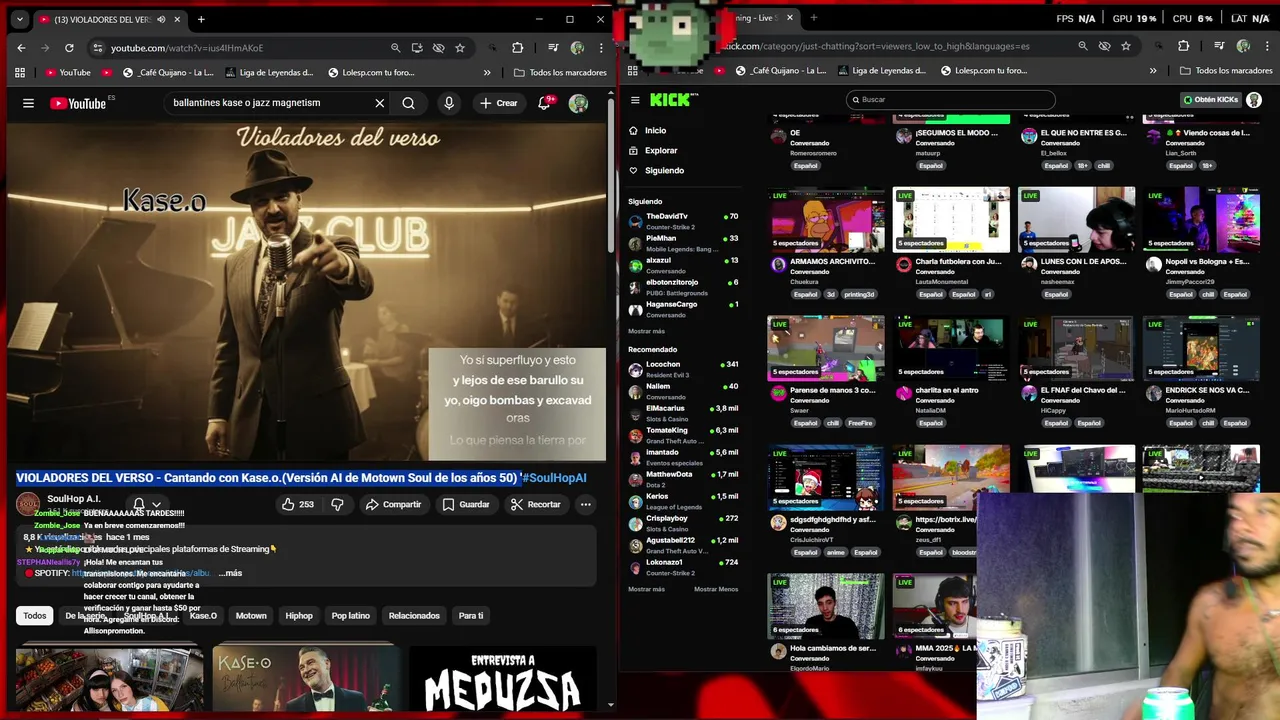
Task: Open extensions puzzle icon in YouTube window
Action: [517, 48]
